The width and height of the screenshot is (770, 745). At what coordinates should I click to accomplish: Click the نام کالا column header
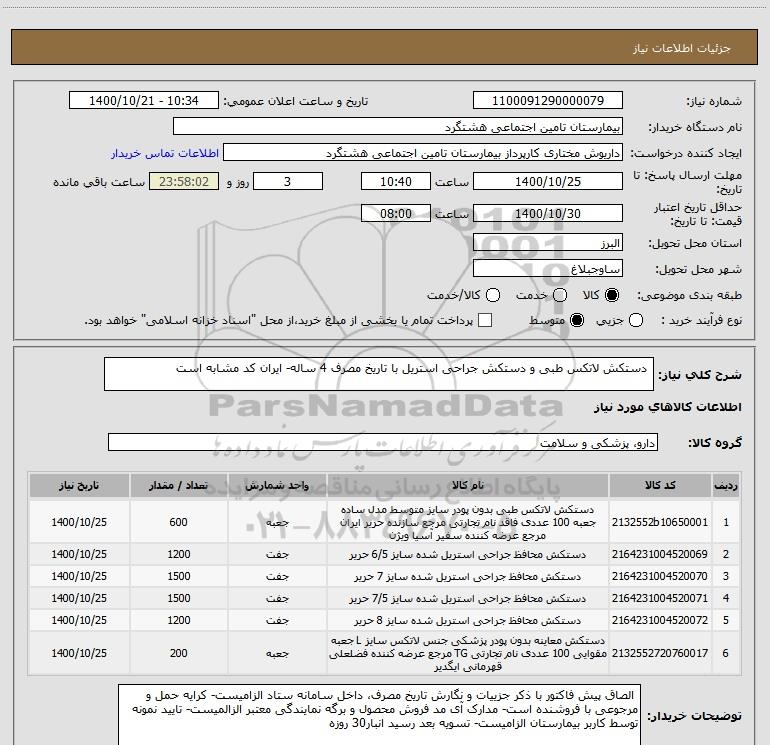468,486
